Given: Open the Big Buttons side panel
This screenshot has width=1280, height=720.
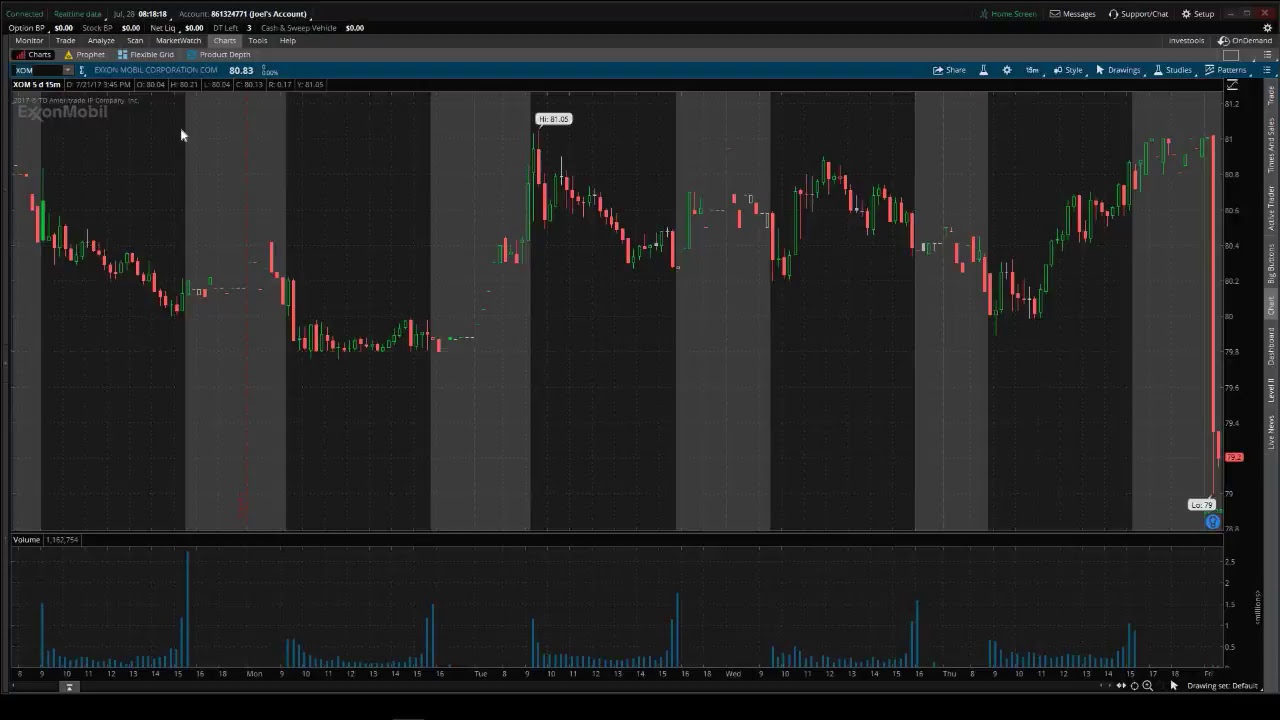Looking at the screenshot, I should pyautogui.click(x=1271, y=264).
